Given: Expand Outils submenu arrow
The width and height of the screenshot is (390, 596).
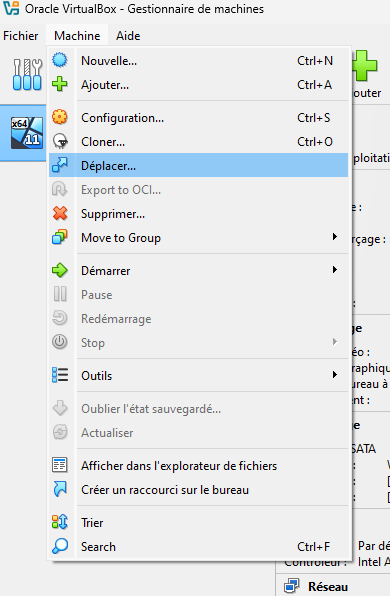Looking at the screenshot, I should click(335, 375).
